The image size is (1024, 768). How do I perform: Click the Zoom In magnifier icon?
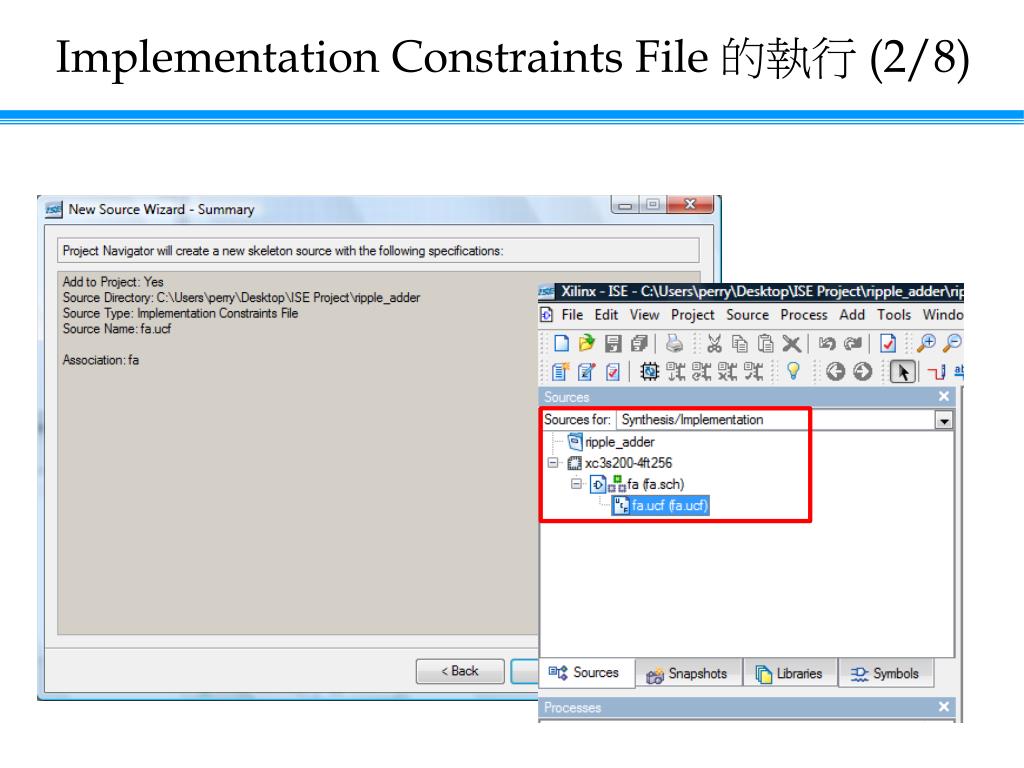[926, 344]
